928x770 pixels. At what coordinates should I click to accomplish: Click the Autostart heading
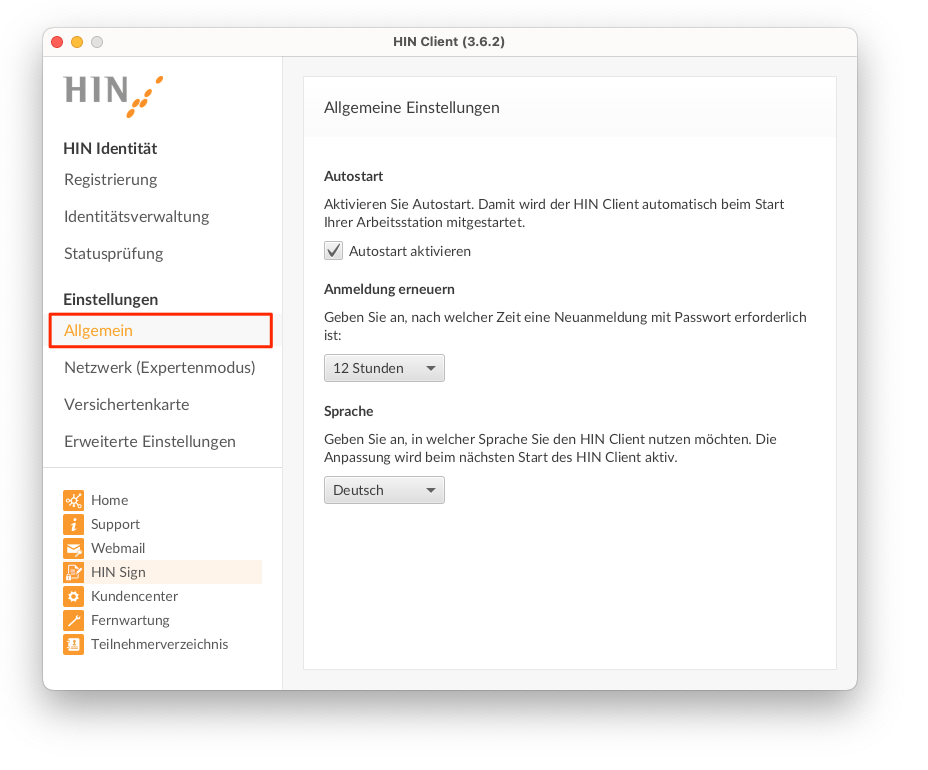(x=353, y=176)
